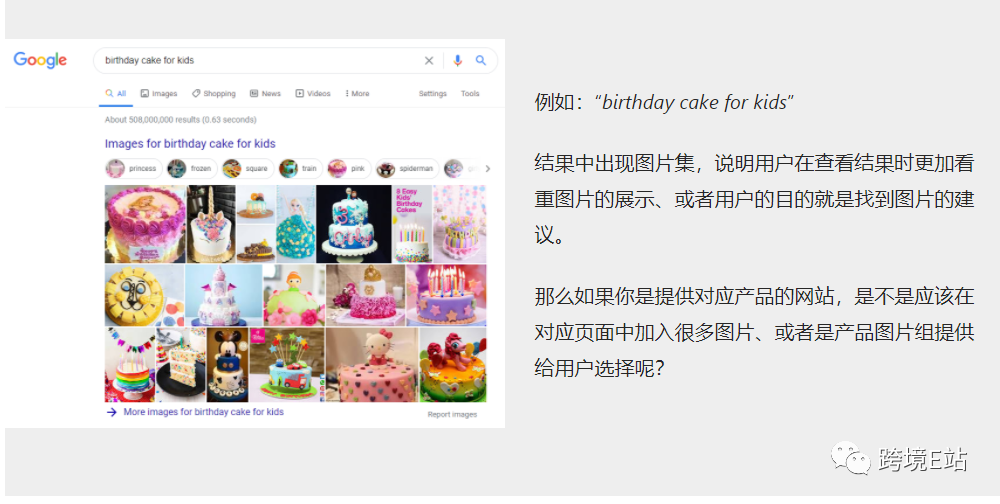The width and height of the screenshot is (1000, 504).
Task: Open the More search options menu
Action: click(357, 93)
